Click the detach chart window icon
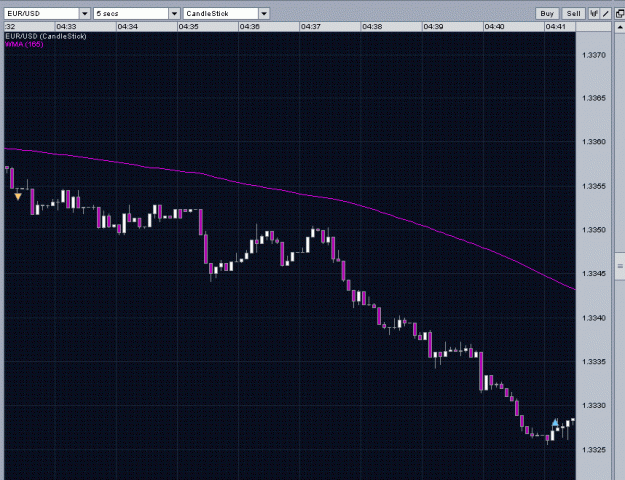Screen dimensions: 625x480 click(620, 14)
